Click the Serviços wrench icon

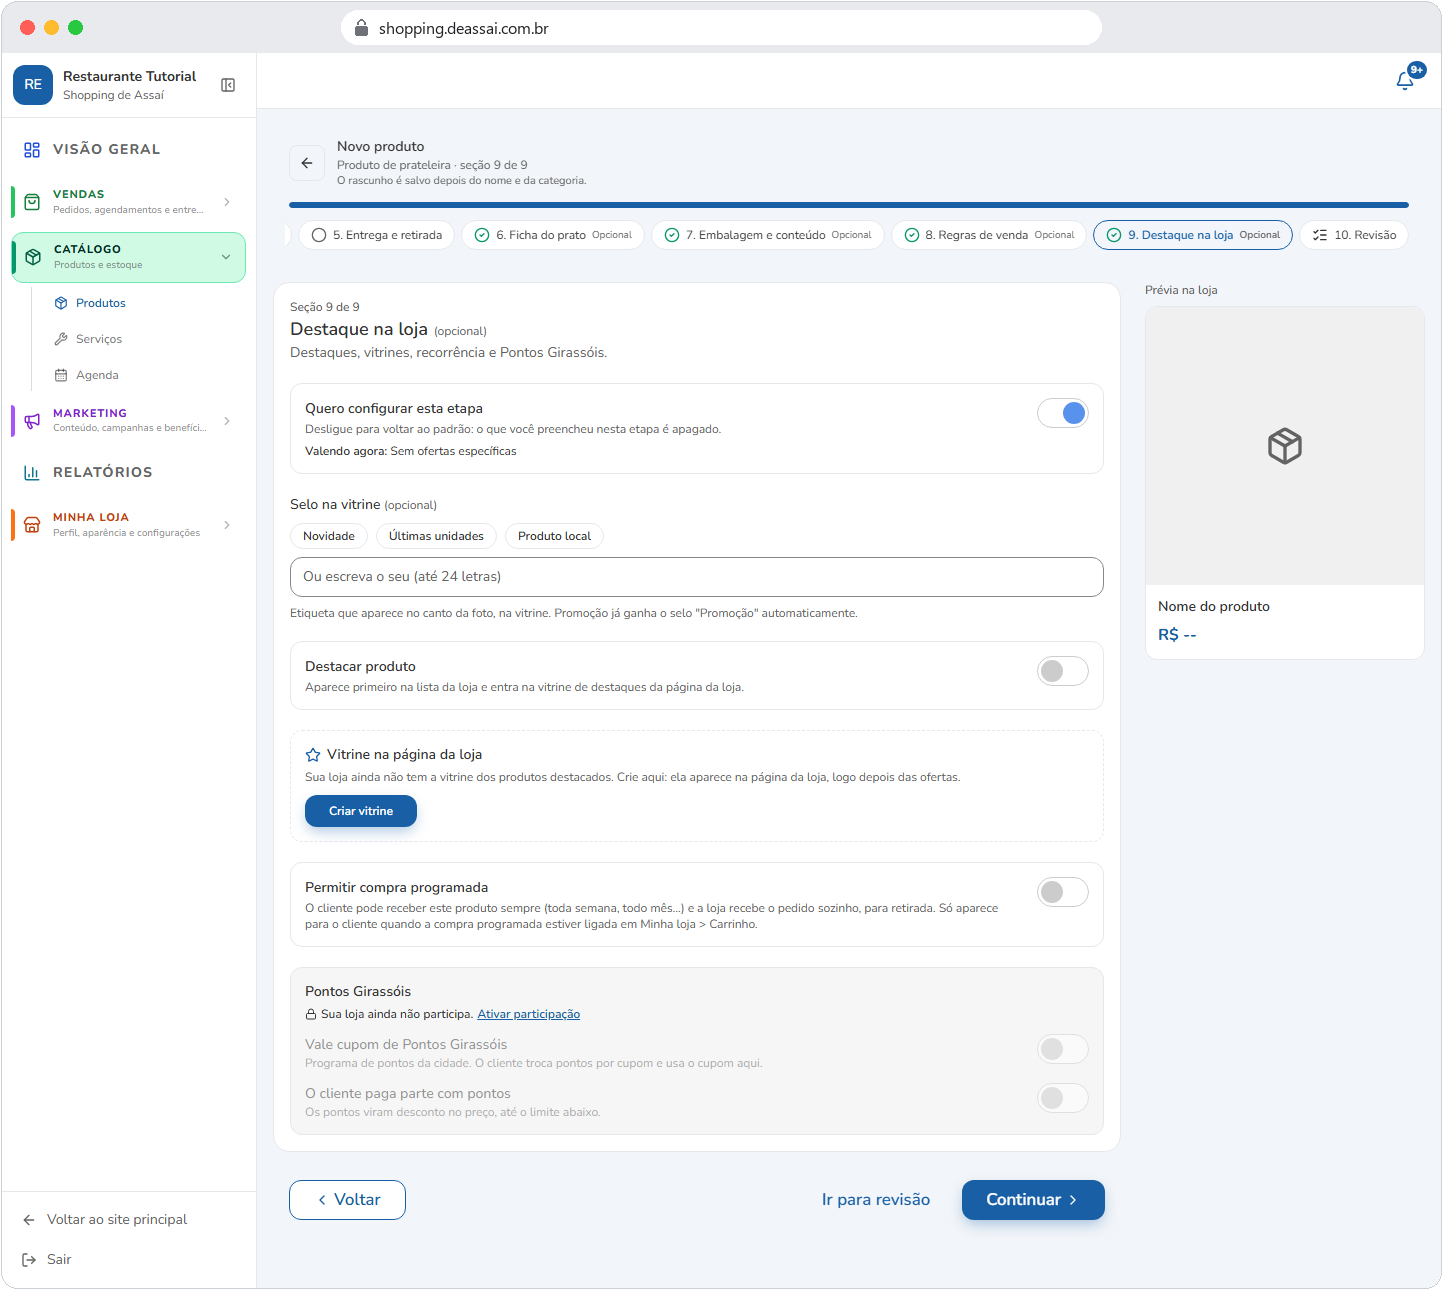pos(61,339)
